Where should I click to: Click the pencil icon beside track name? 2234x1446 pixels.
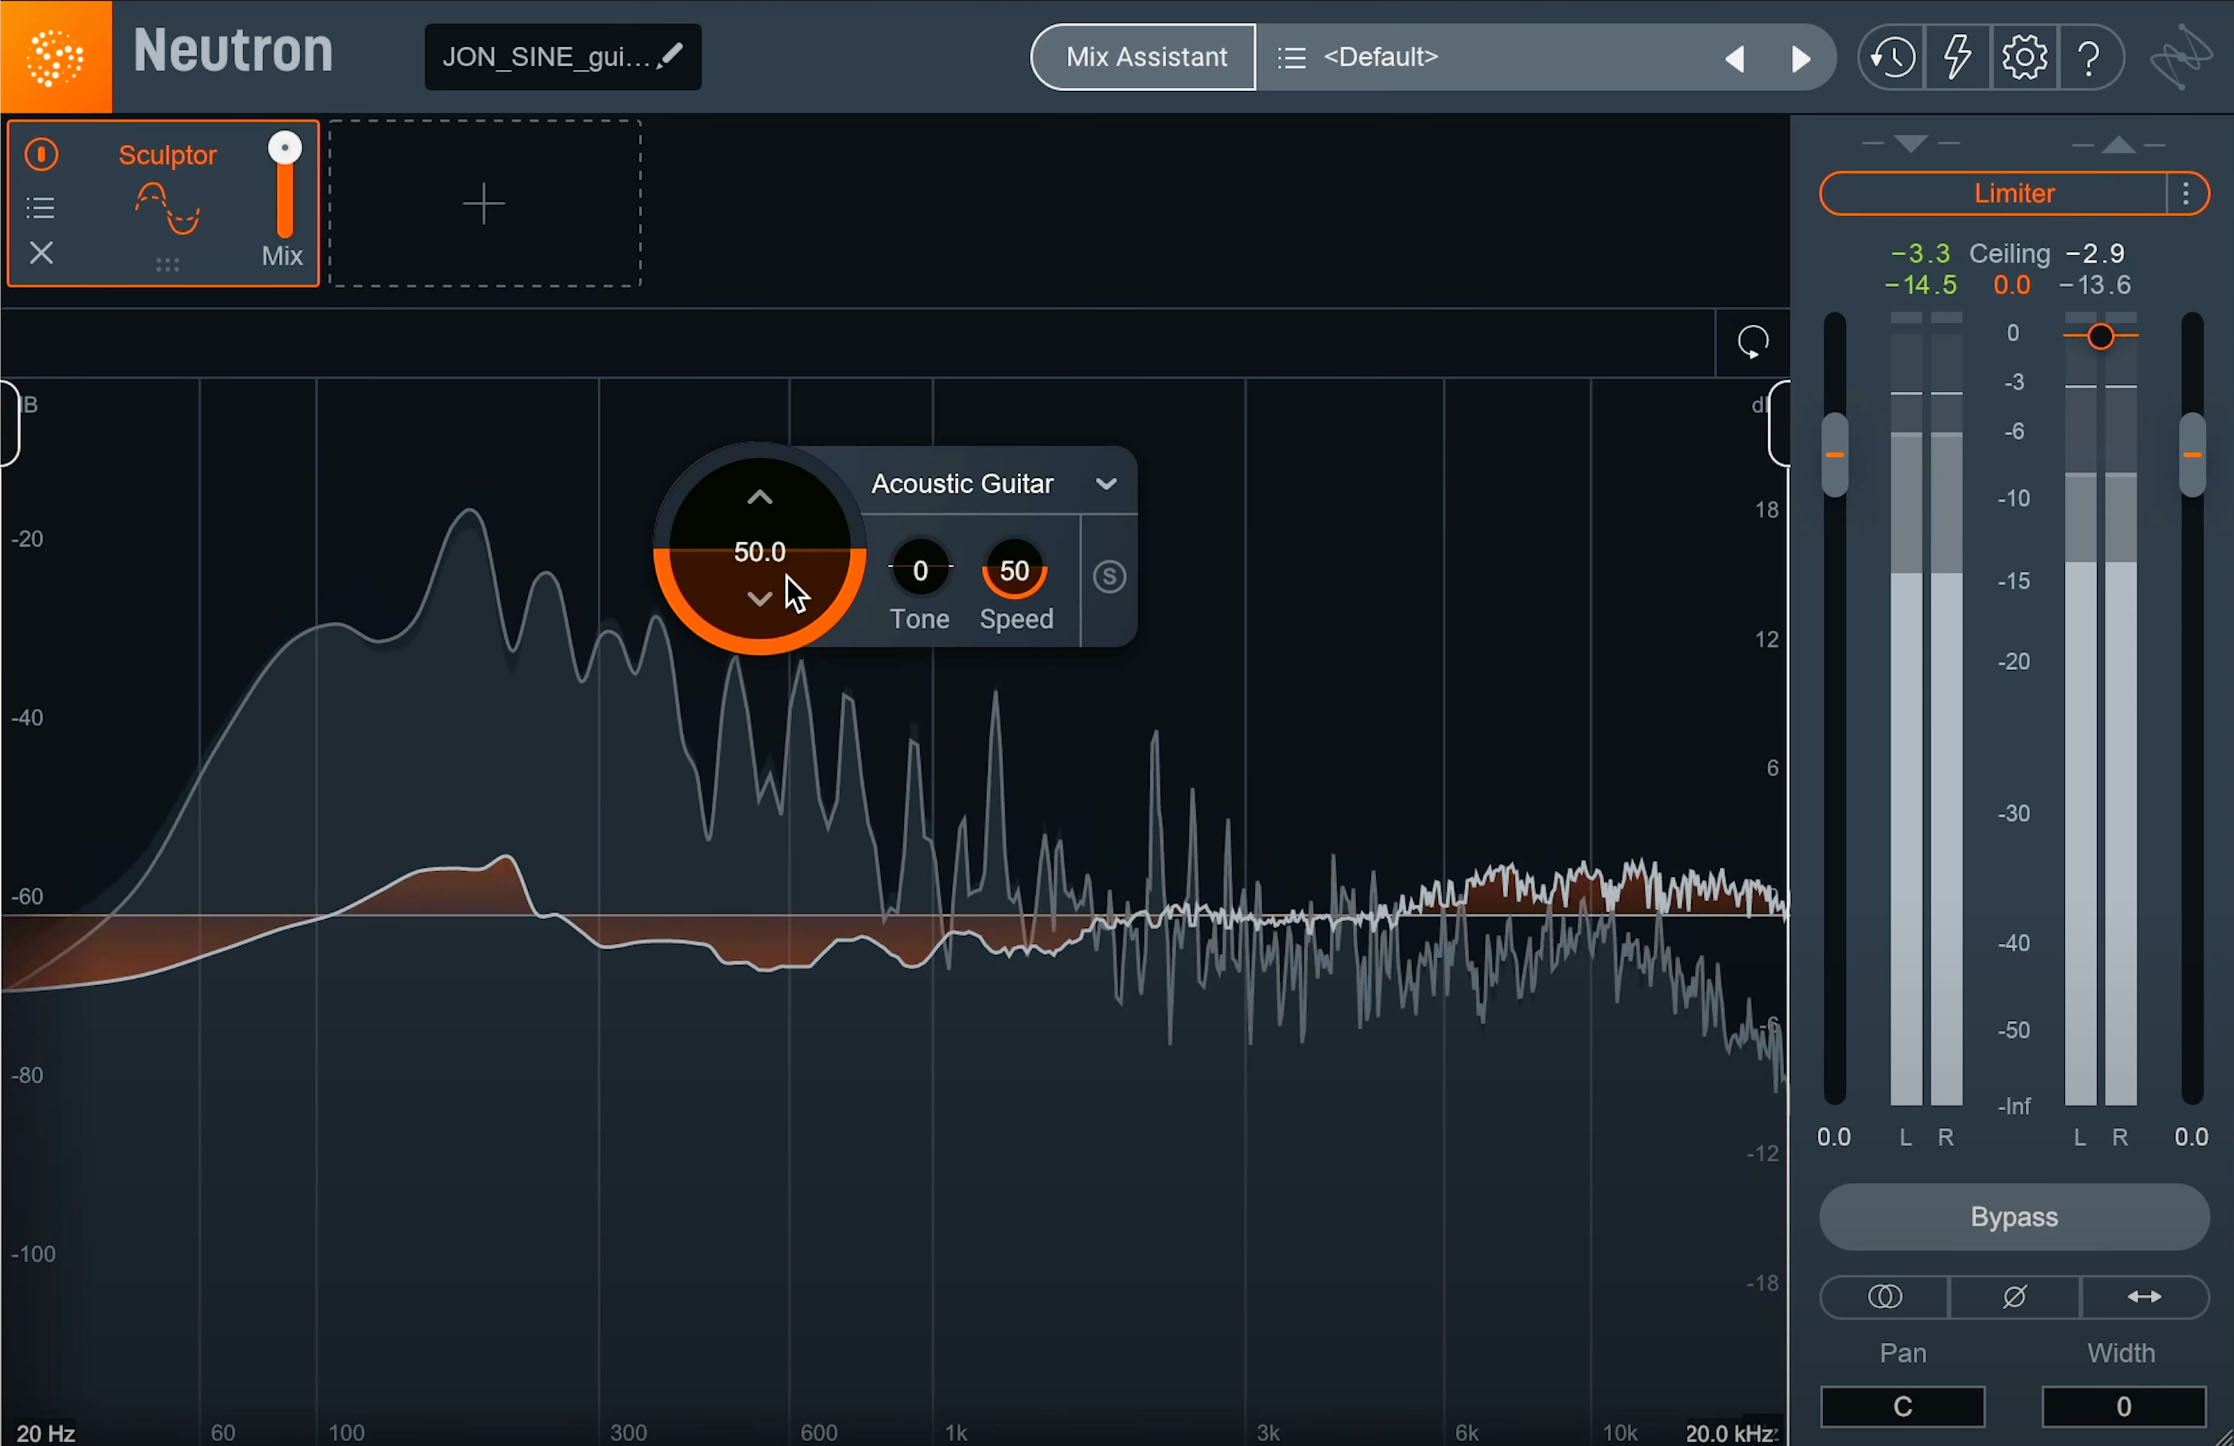(671, 55)
